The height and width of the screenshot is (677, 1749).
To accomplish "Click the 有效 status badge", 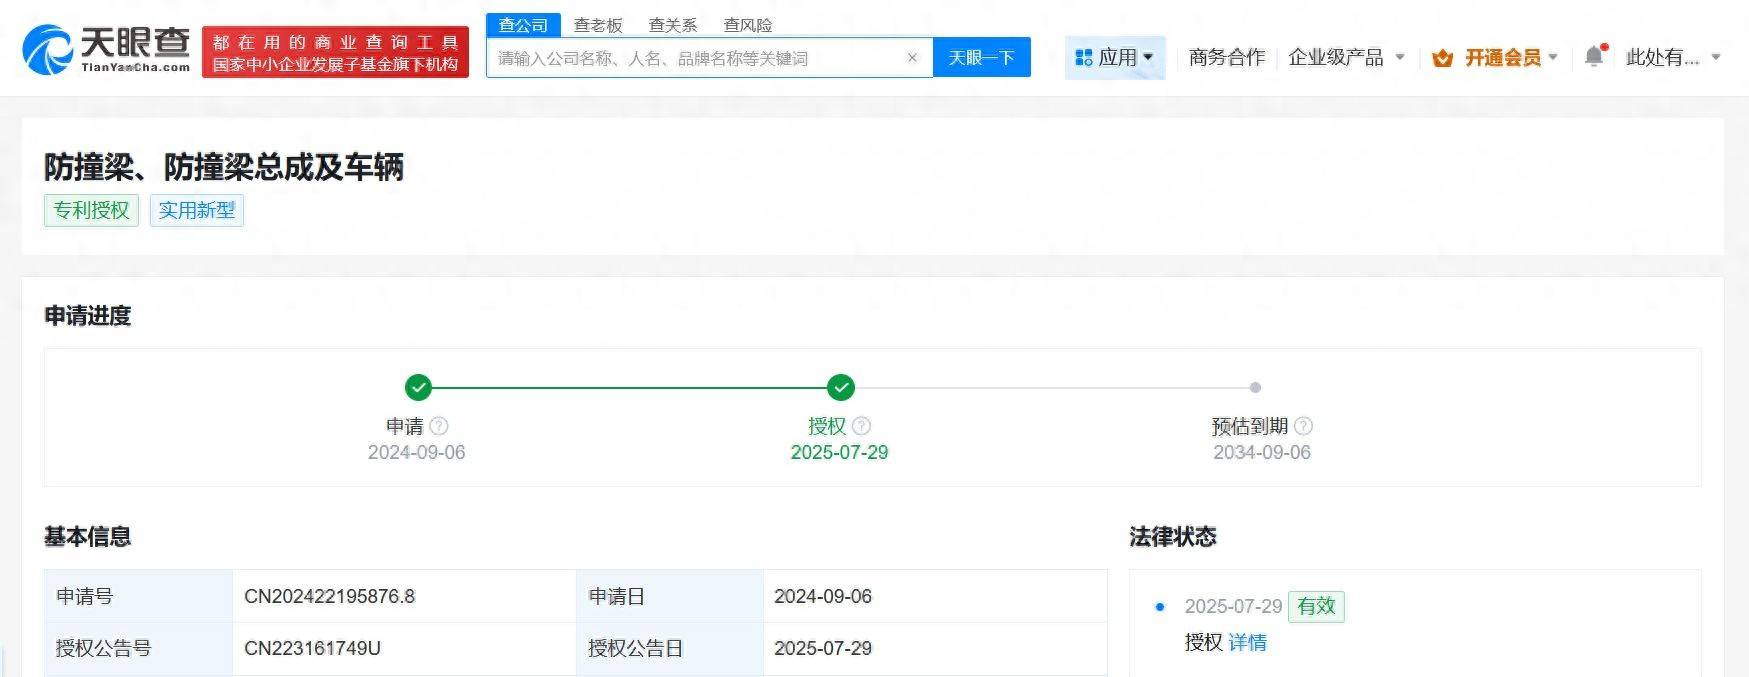I will pyautogui.click(x=1316, y=606).
